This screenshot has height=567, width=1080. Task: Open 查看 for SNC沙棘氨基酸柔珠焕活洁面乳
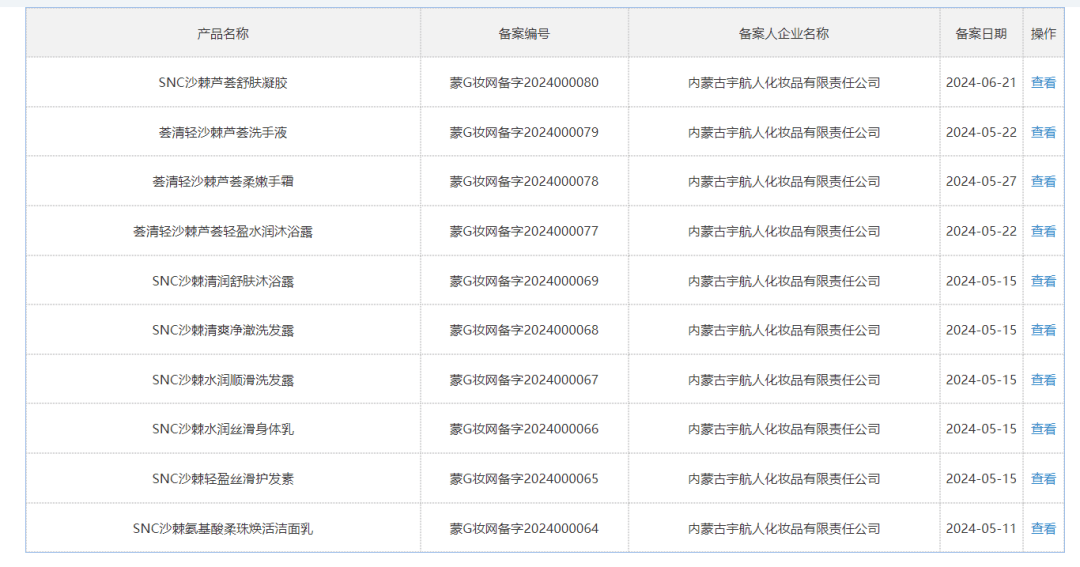(x=1043, y=528)
